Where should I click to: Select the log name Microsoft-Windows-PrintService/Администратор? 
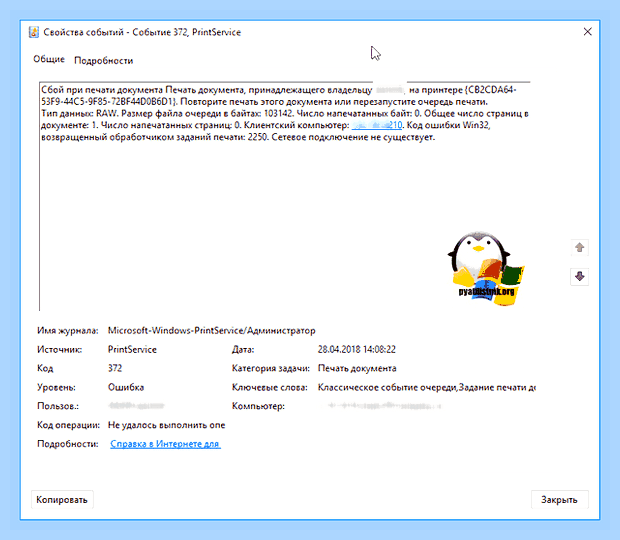pyautogui.click(x=212, y=330)
